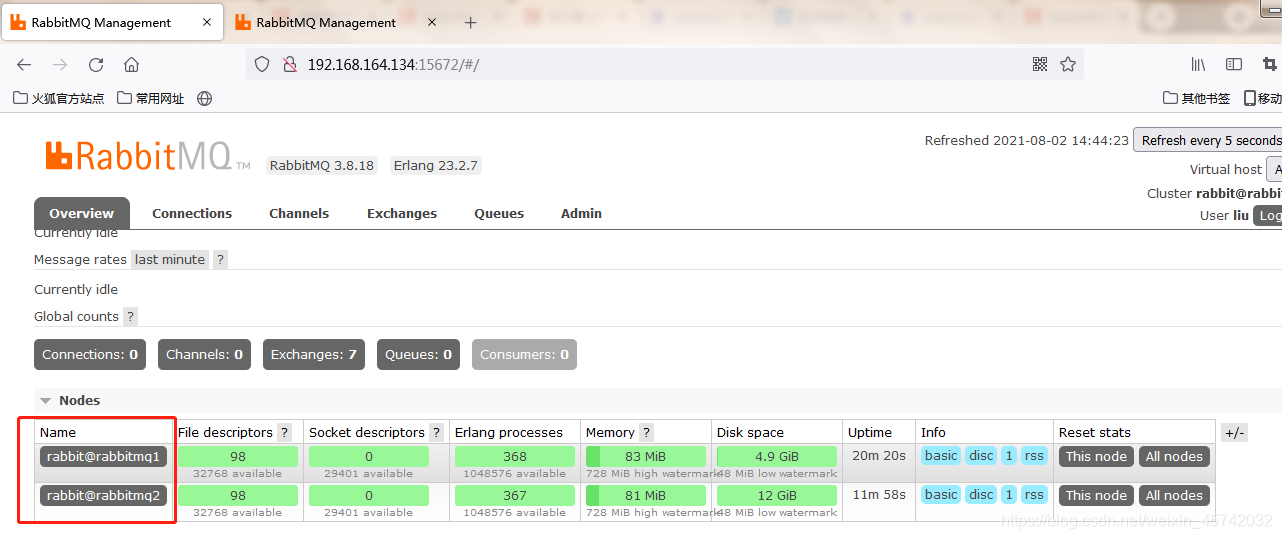
Task: Open the browser home page icon
Action: [x=131, y=64]
